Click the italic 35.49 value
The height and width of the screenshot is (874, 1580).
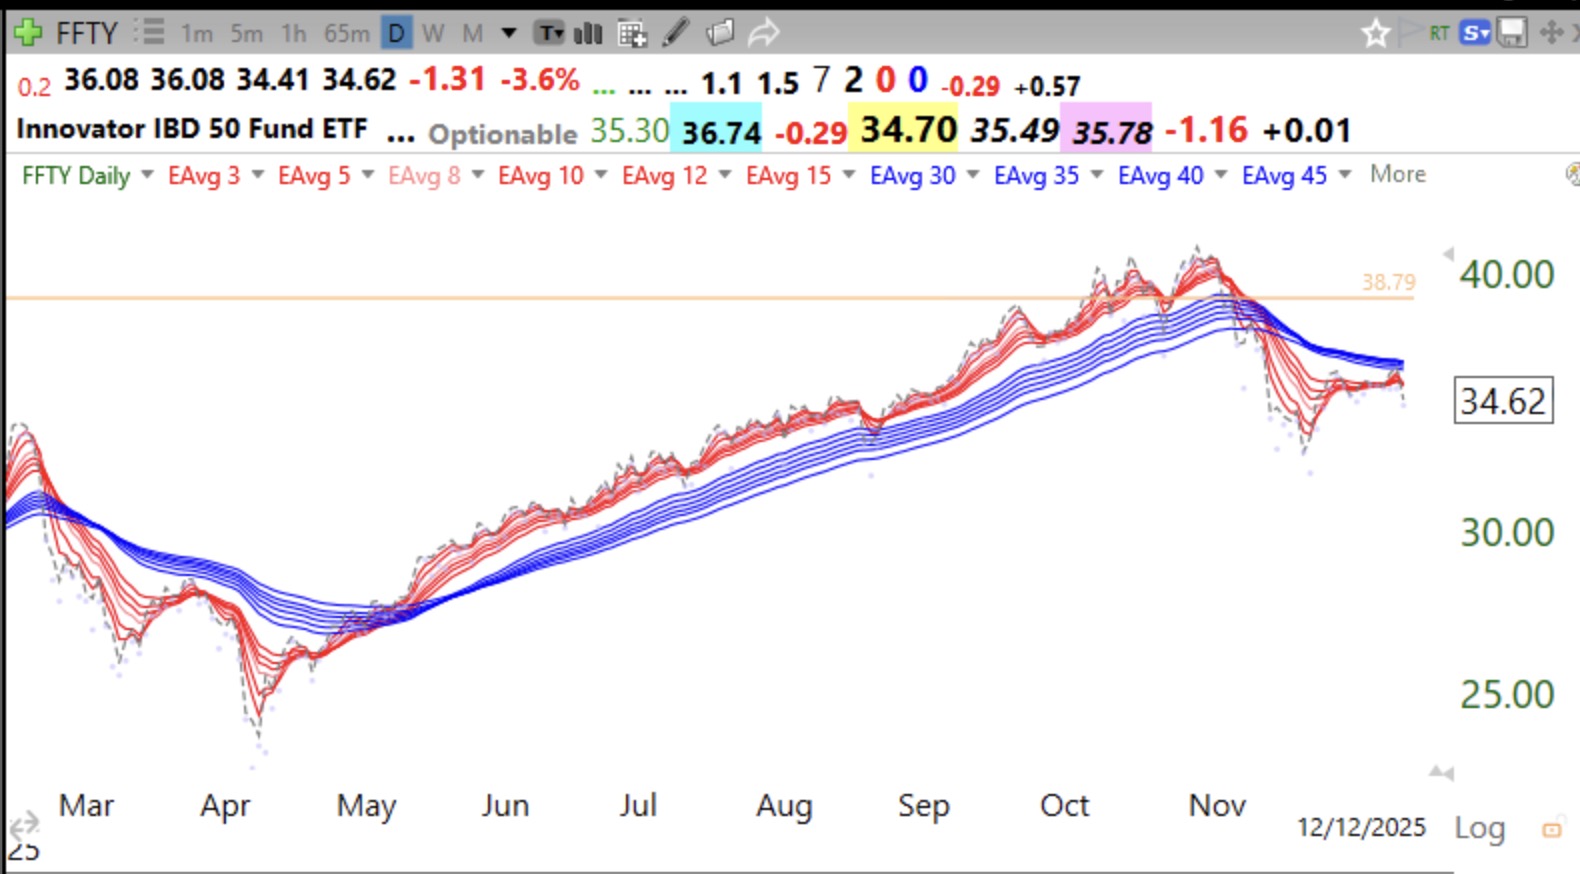pos(1015,131)
